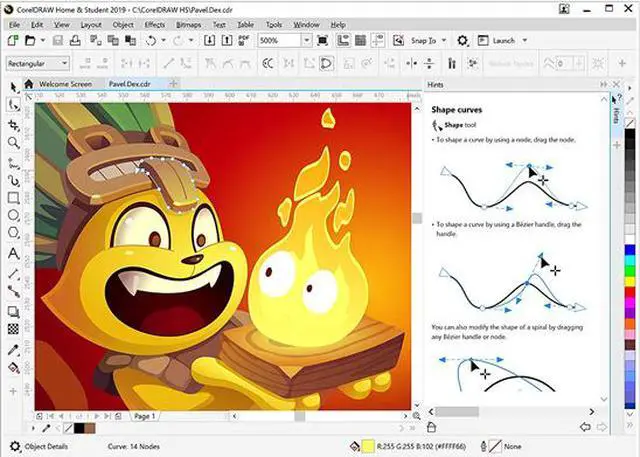Open the zoom level dropdown arrow
640x457 pixels.
click(x=307, y=40)
